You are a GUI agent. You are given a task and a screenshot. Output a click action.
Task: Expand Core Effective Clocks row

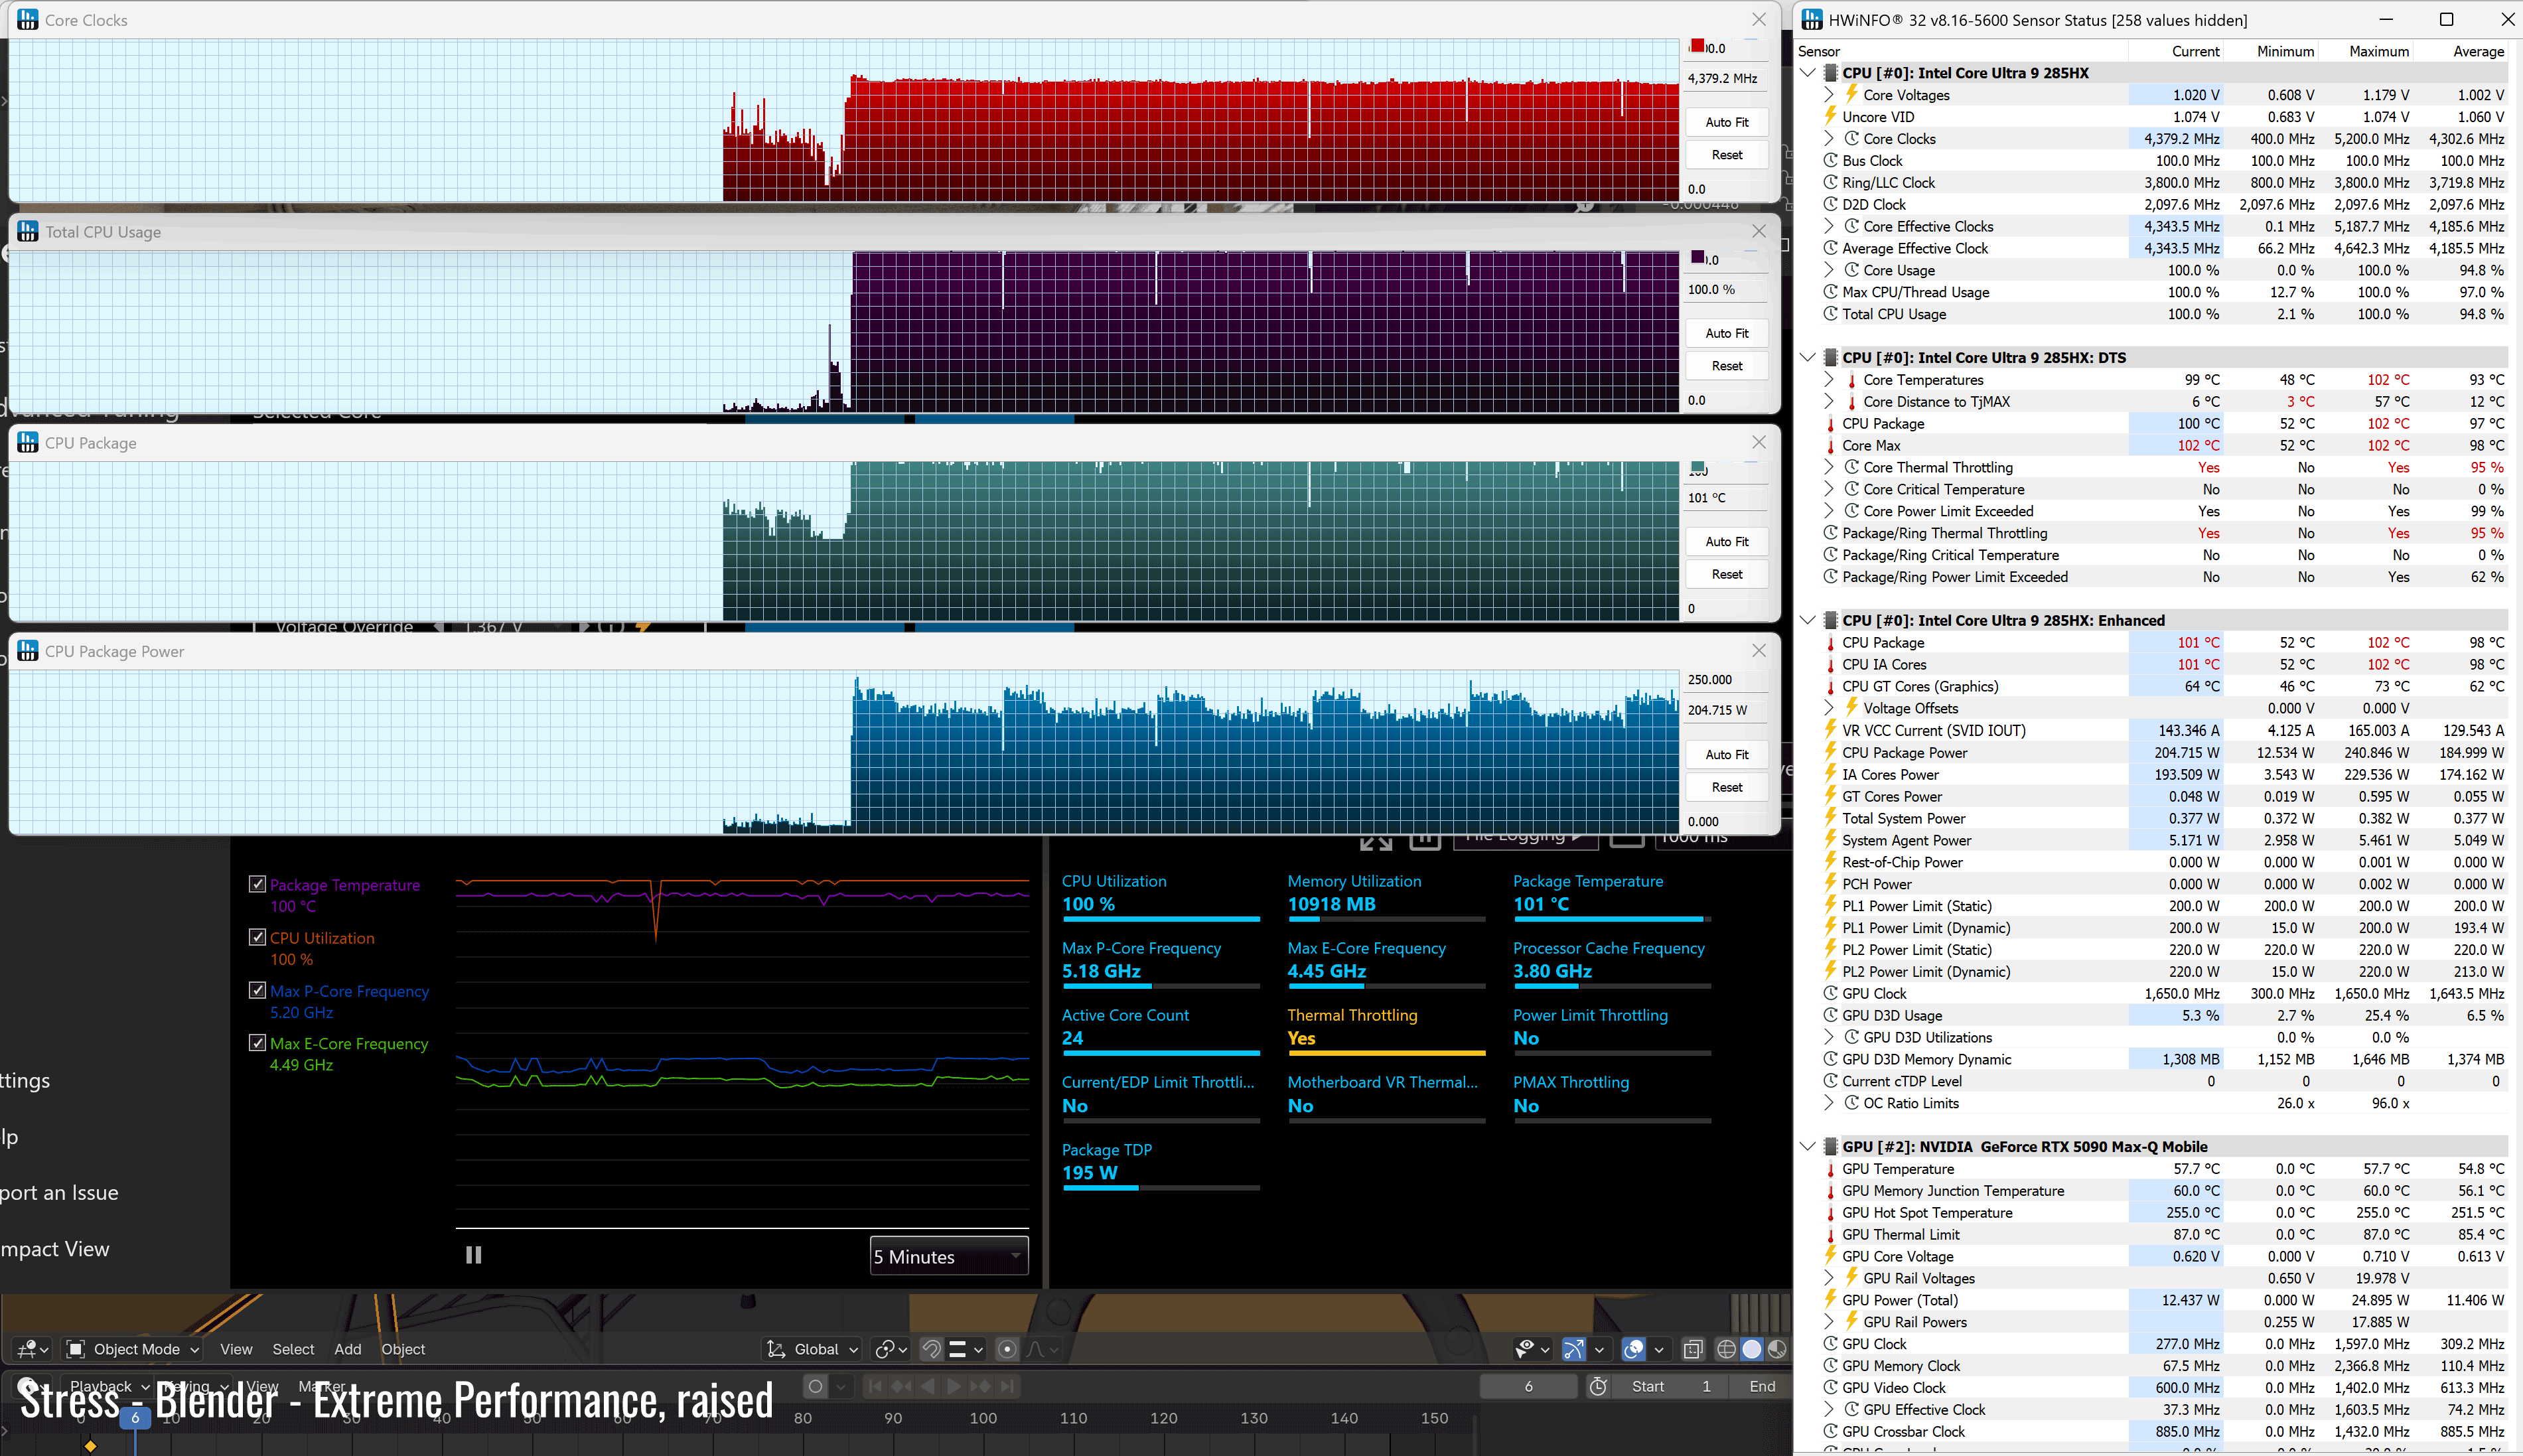coord(1828,226)
